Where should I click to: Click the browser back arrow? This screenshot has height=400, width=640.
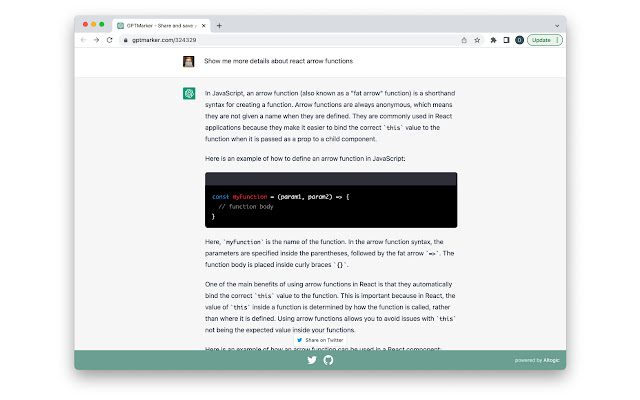(83, 40)
